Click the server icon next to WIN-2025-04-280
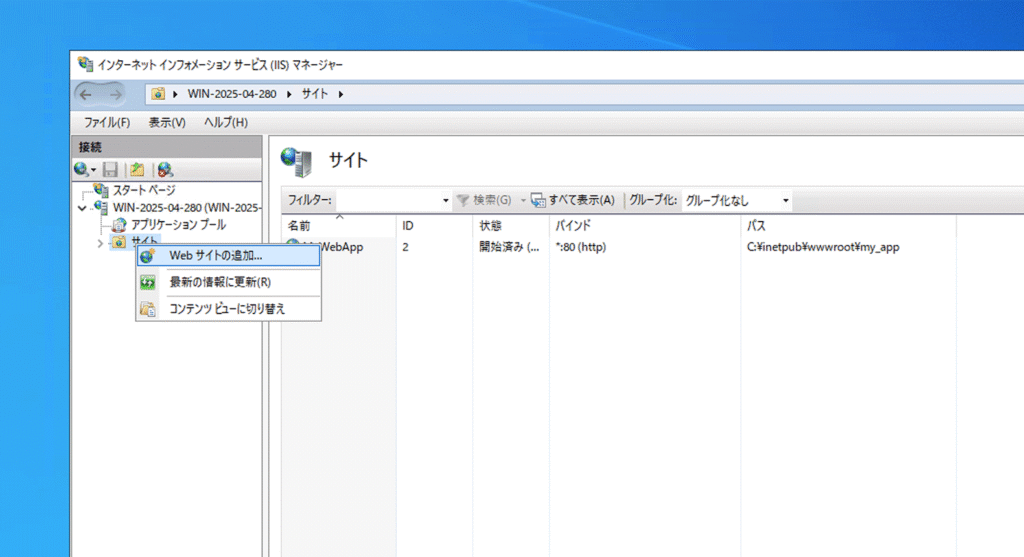The image size is (1024, 557). [x=101, y=208]
